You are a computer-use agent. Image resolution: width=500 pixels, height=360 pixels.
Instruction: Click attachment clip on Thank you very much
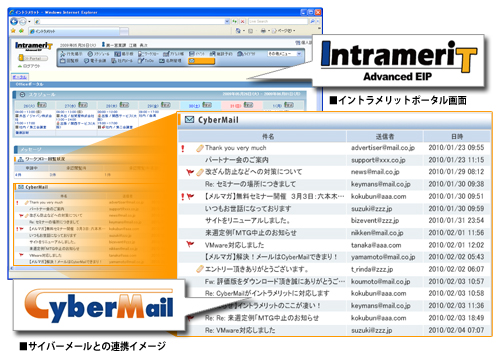200,148
